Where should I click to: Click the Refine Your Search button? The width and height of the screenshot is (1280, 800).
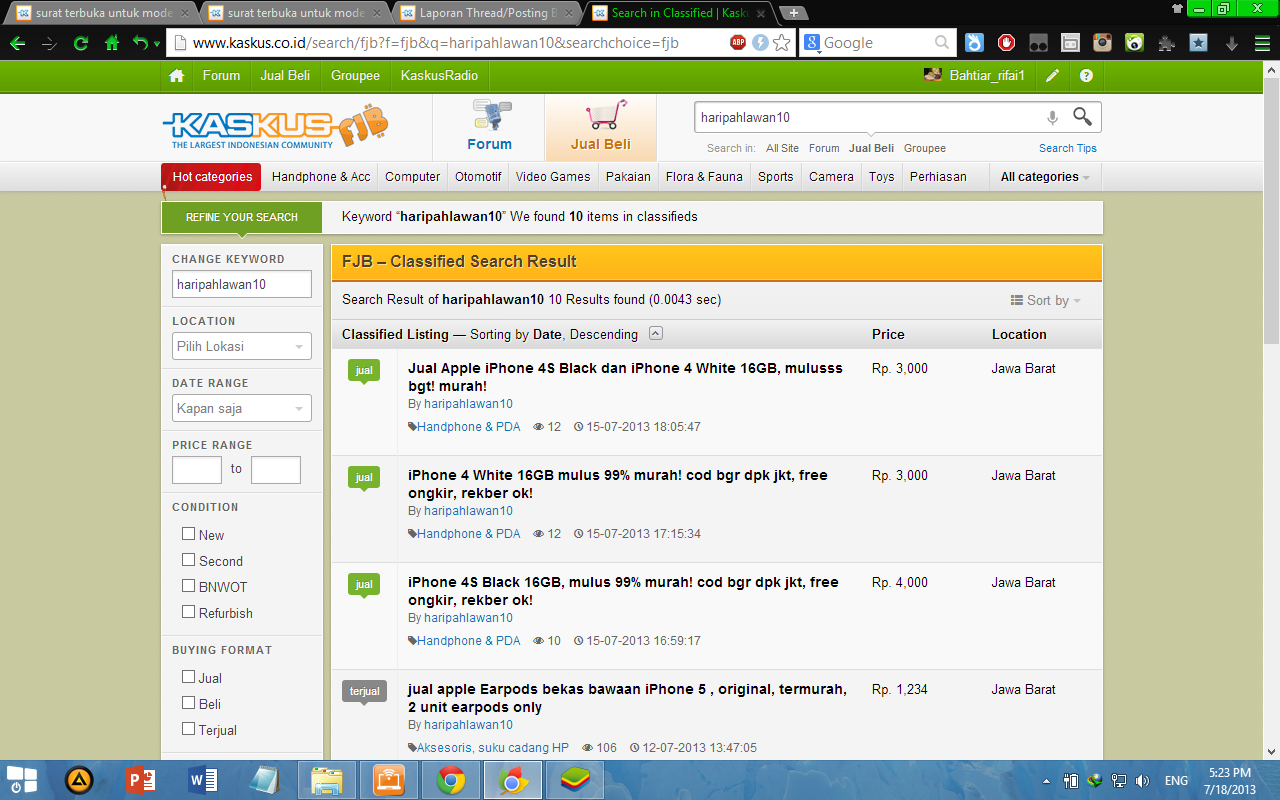(x=242, y=217)
